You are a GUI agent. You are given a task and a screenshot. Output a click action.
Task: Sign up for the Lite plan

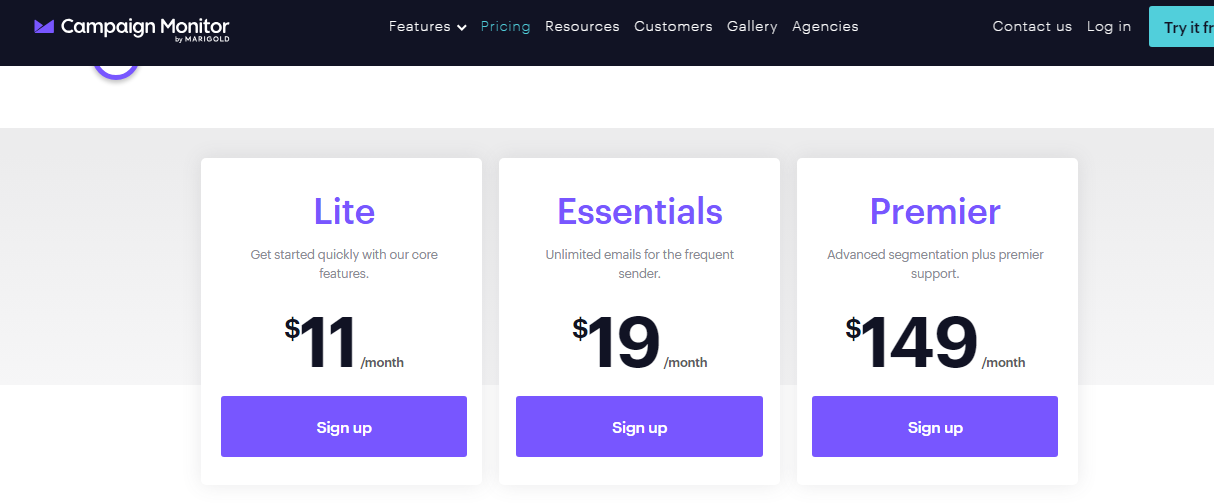tap(344, 427)
